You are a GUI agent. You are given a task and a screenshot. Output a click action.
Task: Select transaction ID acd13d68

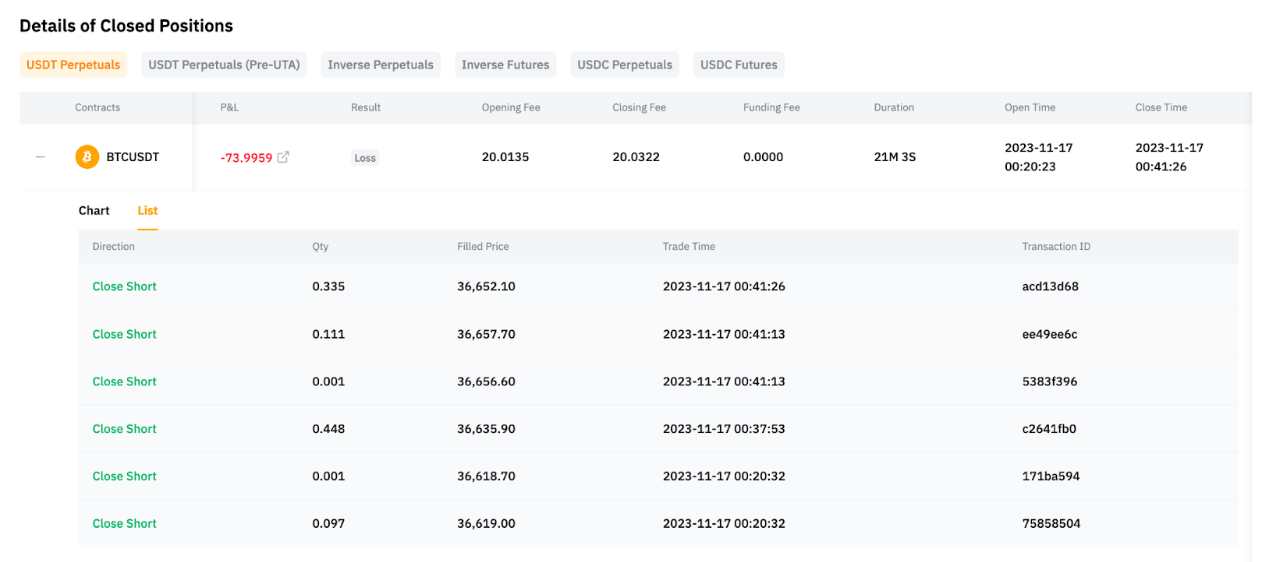pyautogui.click(x=1050, y=287)
